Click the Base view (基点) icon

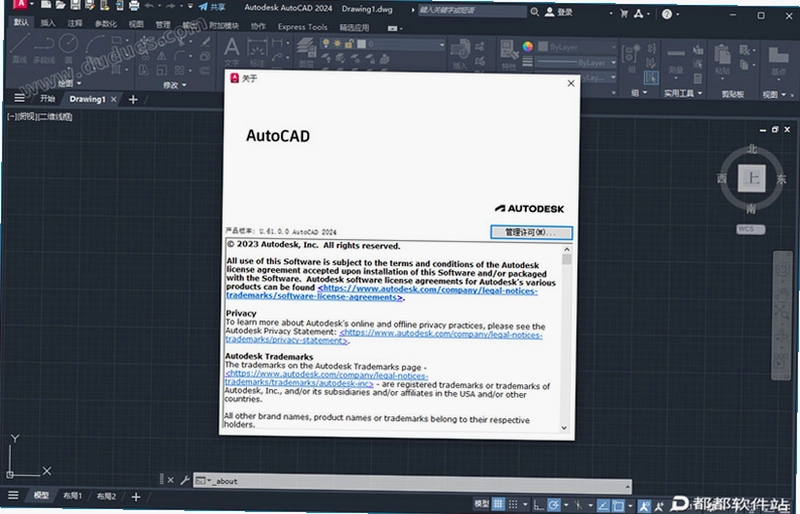point(778,60)
